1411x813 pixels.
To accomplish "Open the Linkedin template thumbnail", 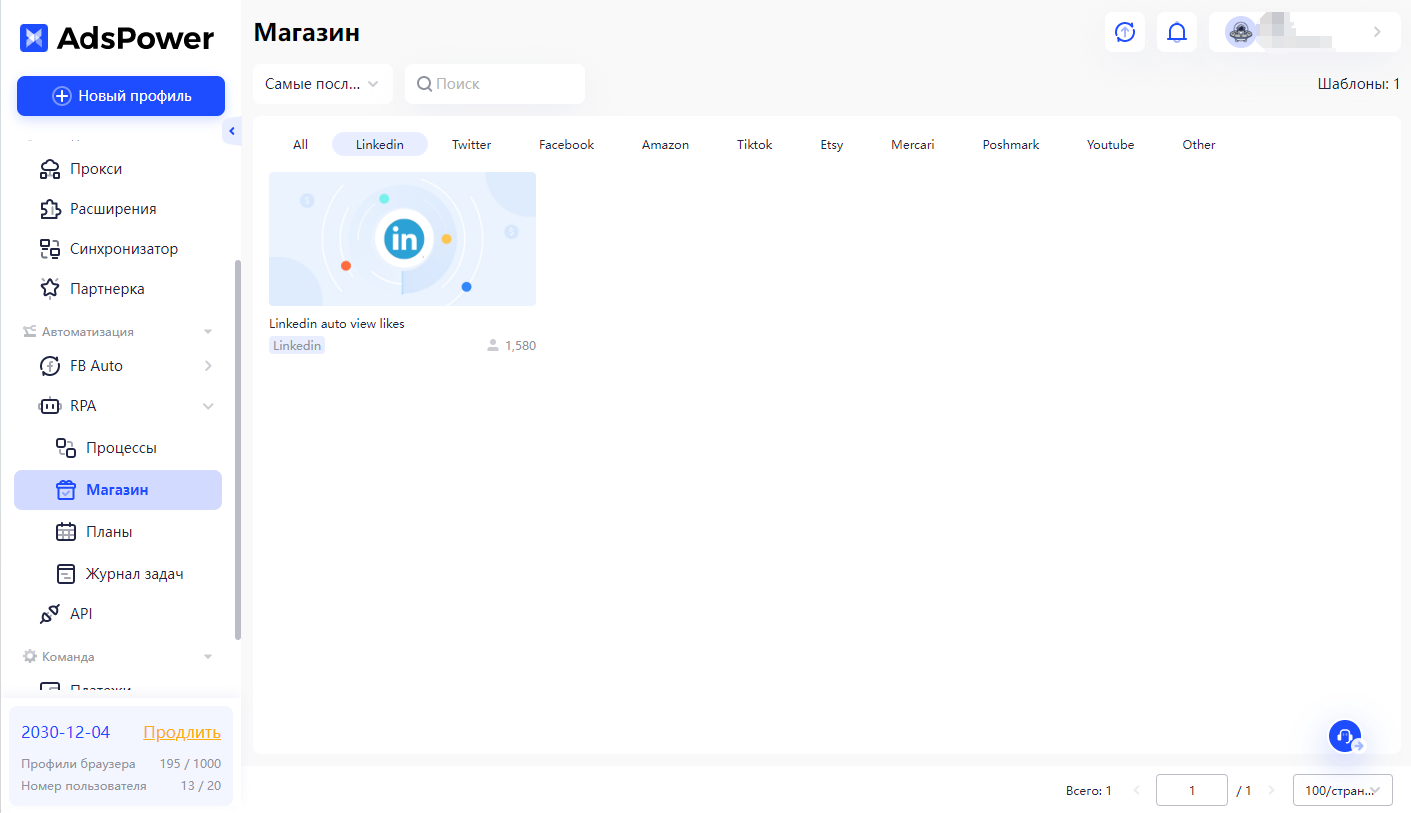I will coord(402,239).
